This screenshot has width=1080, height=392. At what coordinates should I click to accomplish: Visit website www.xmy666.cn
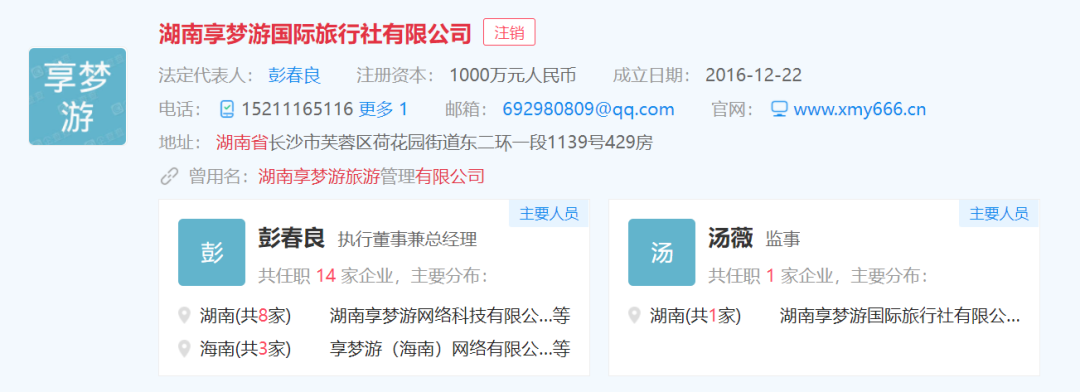(860, 109)
